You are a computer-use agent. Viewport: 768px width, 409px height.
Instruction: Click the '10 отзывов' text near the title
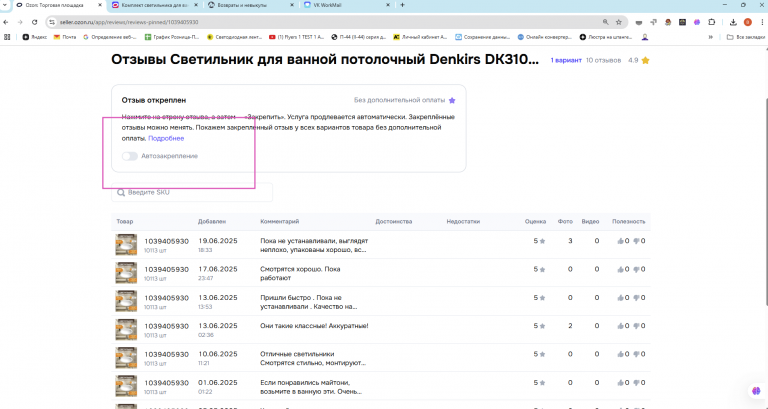tap(603, 60)
